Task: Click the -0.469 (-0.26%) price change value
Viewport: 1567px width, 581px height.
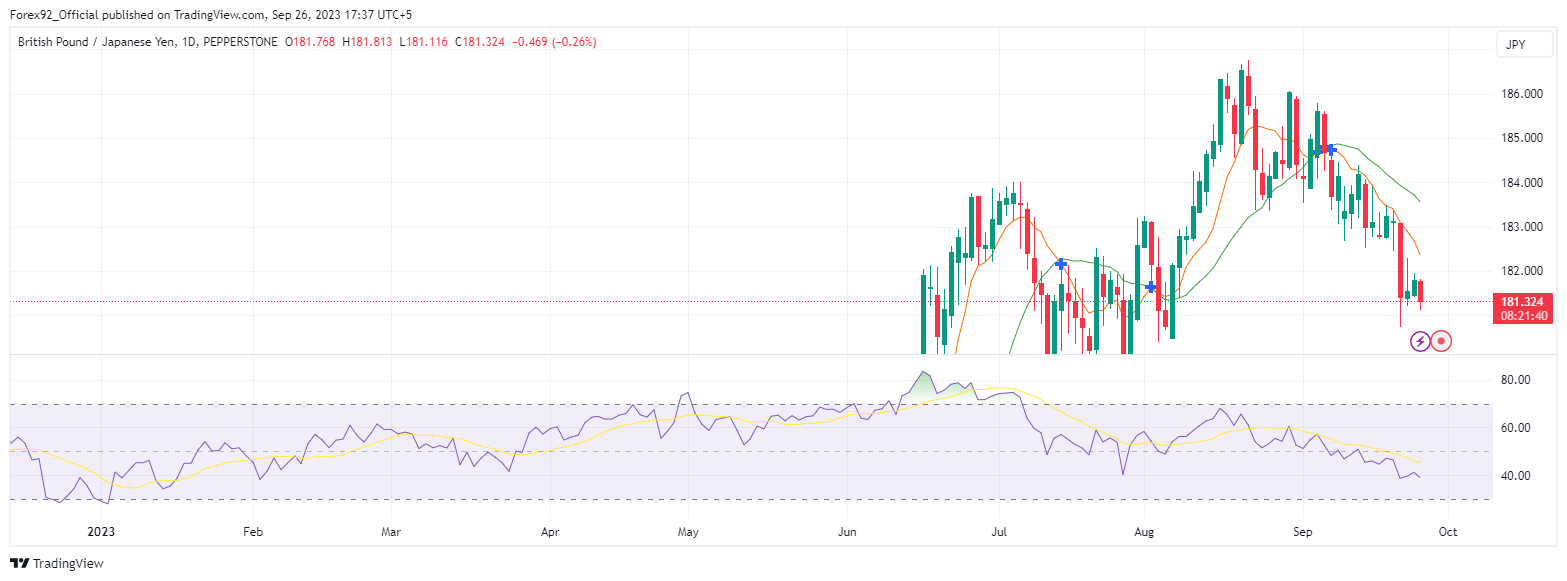Action: 553,42
